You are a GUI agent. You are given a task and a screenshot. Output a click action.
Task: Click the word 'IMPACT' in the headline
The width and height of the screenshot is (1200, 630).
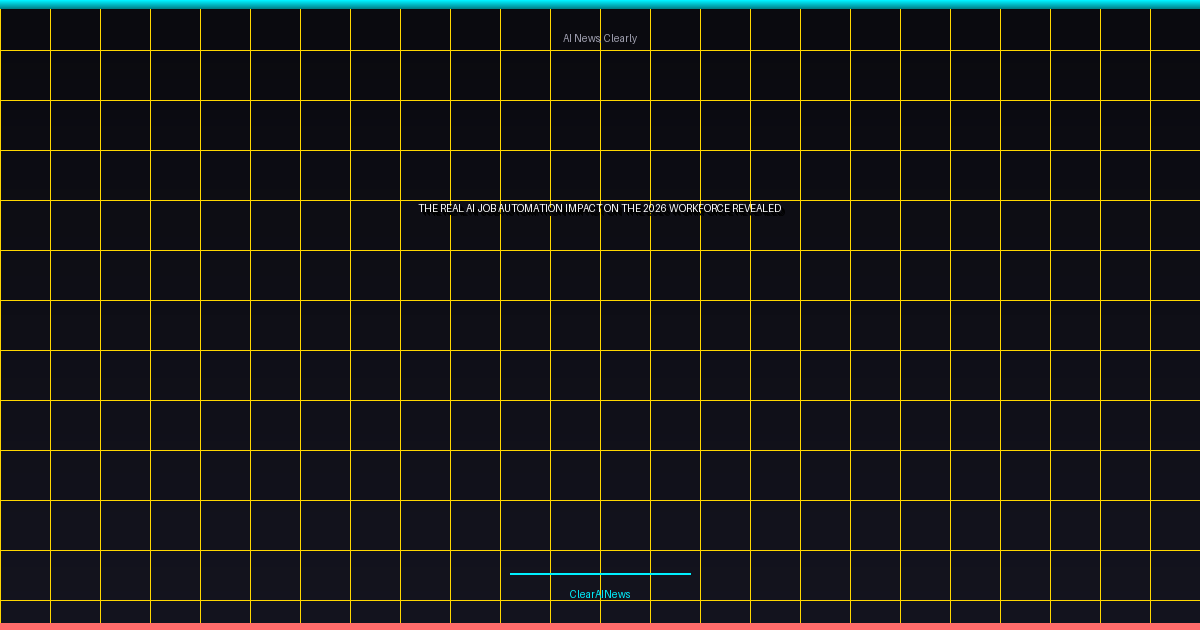click(x=584, y=209)
